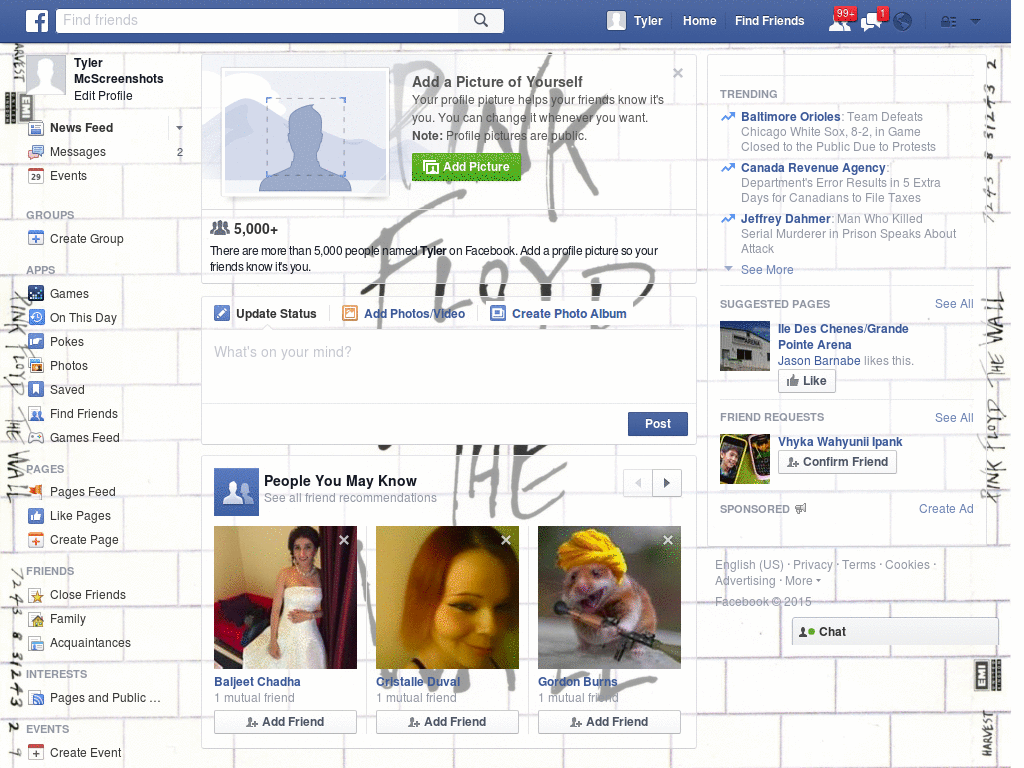Screen dimensions: 1024x768
Task: Go to Home in top bar
Action: coord(699,21)
